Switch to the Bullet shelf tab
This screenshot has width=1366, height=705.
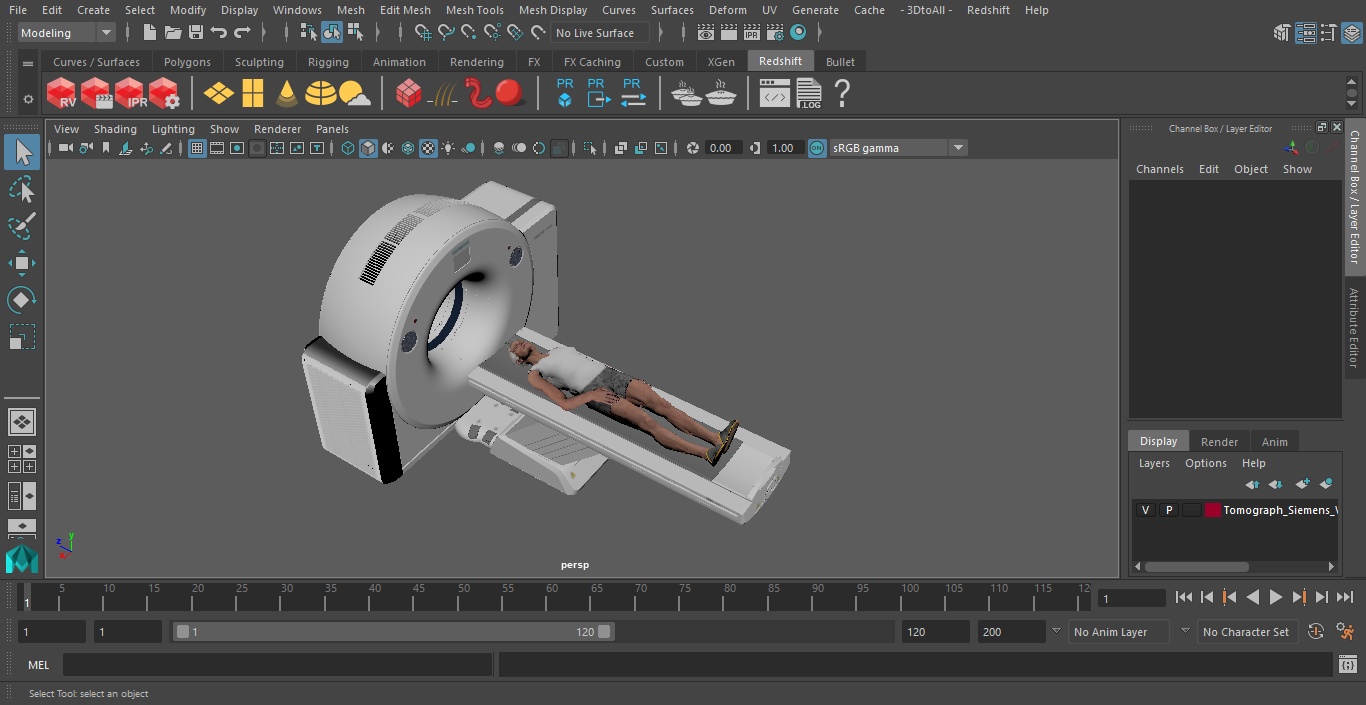pyautogui.click(x=840, y=62)
